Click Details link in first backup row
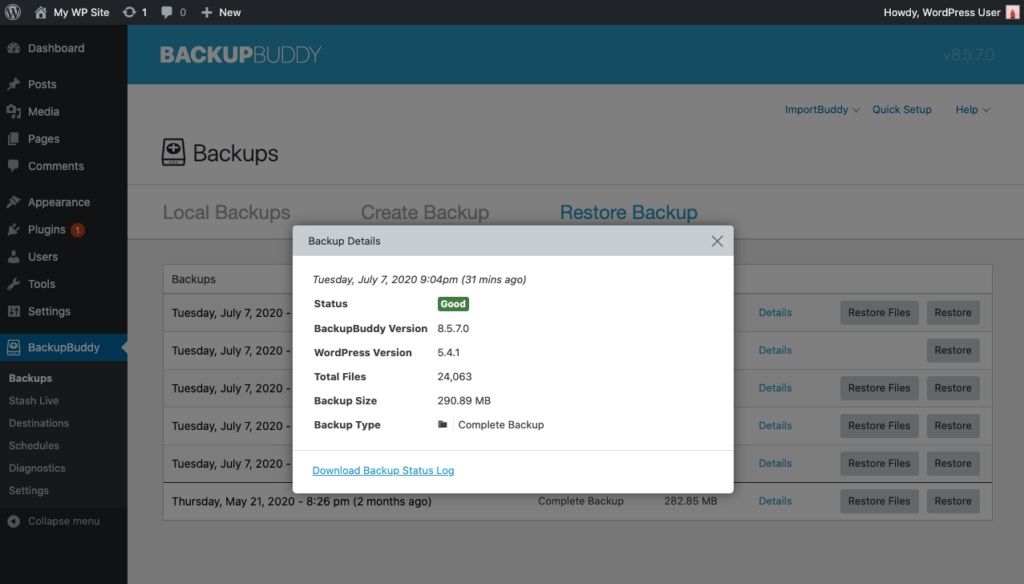The image size is (1024, 584). coord(775,312)
